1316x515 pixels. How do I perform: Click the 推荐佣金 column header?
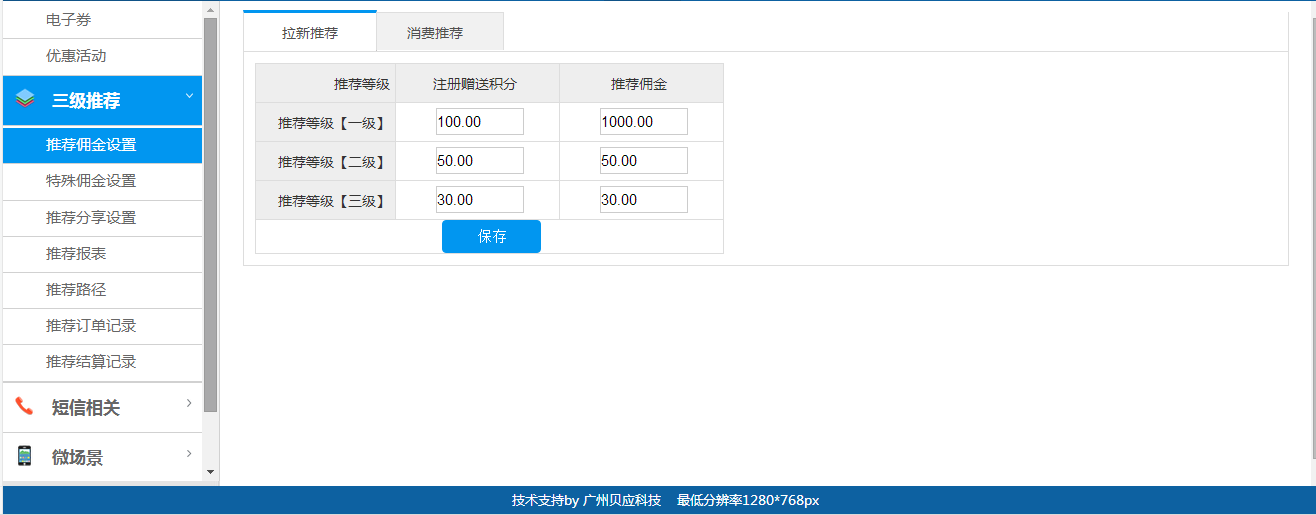641,84
